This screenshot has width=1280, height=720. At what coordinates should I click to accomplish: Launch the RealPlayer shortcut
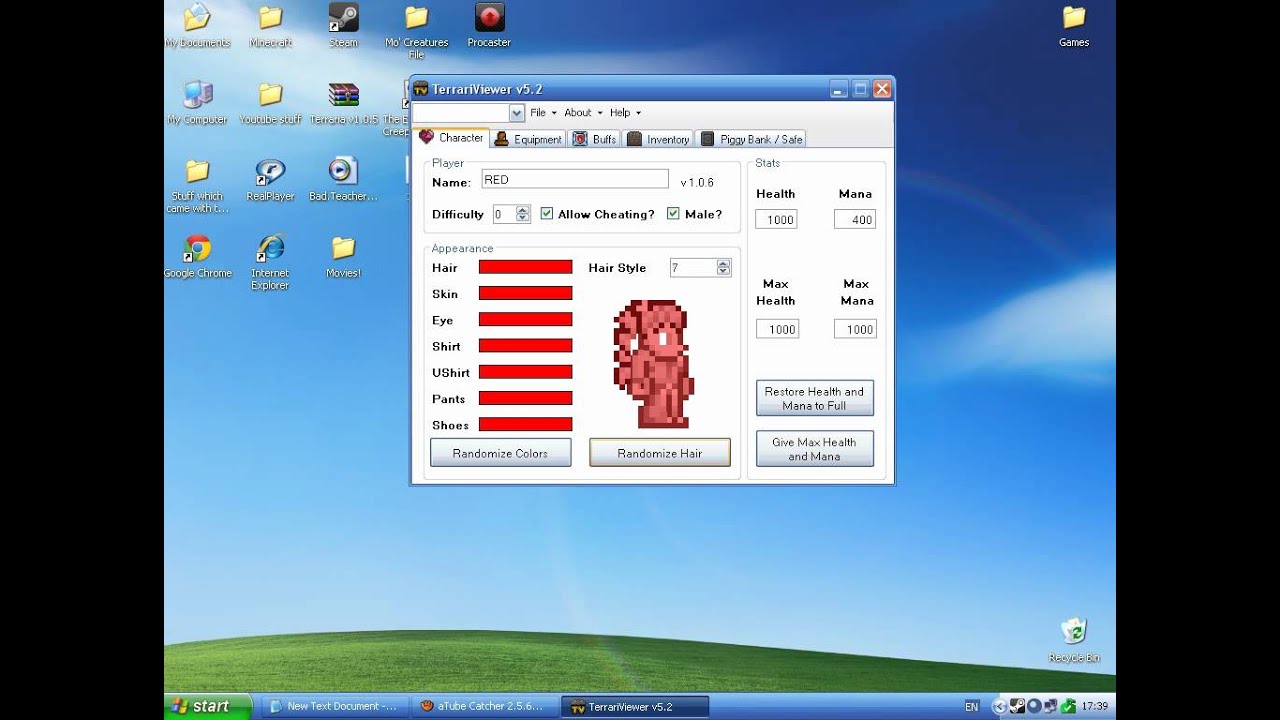pos(270,180)
